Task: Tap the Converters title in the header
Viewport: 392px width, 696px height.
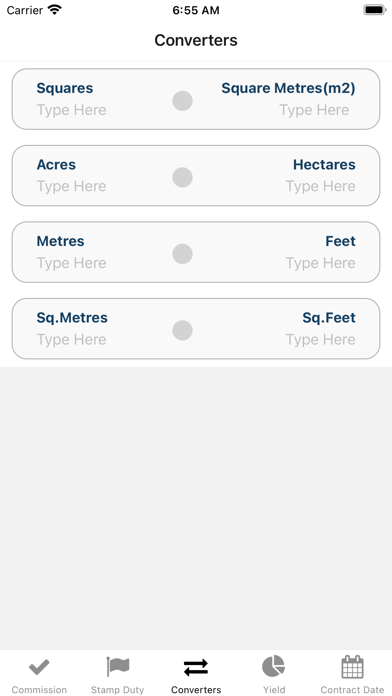Action: click(196, 40)
